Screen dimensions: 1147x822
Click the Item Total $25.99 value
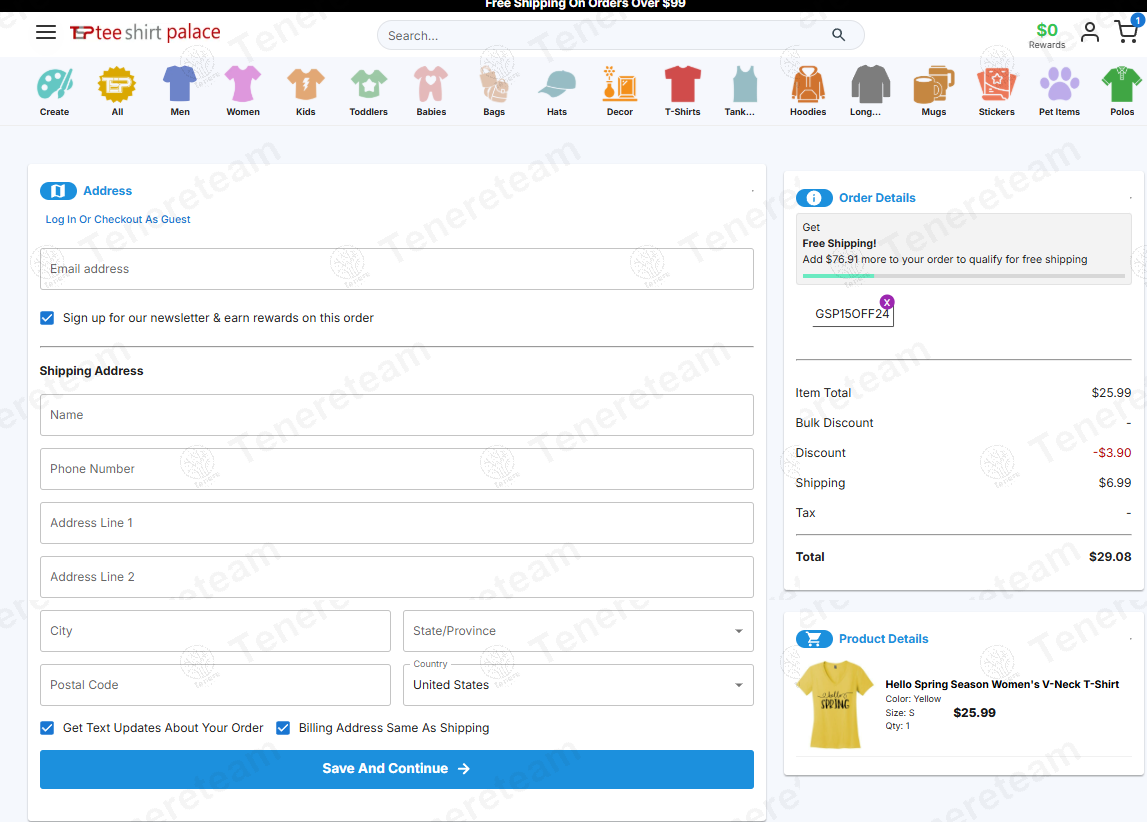1111,393
